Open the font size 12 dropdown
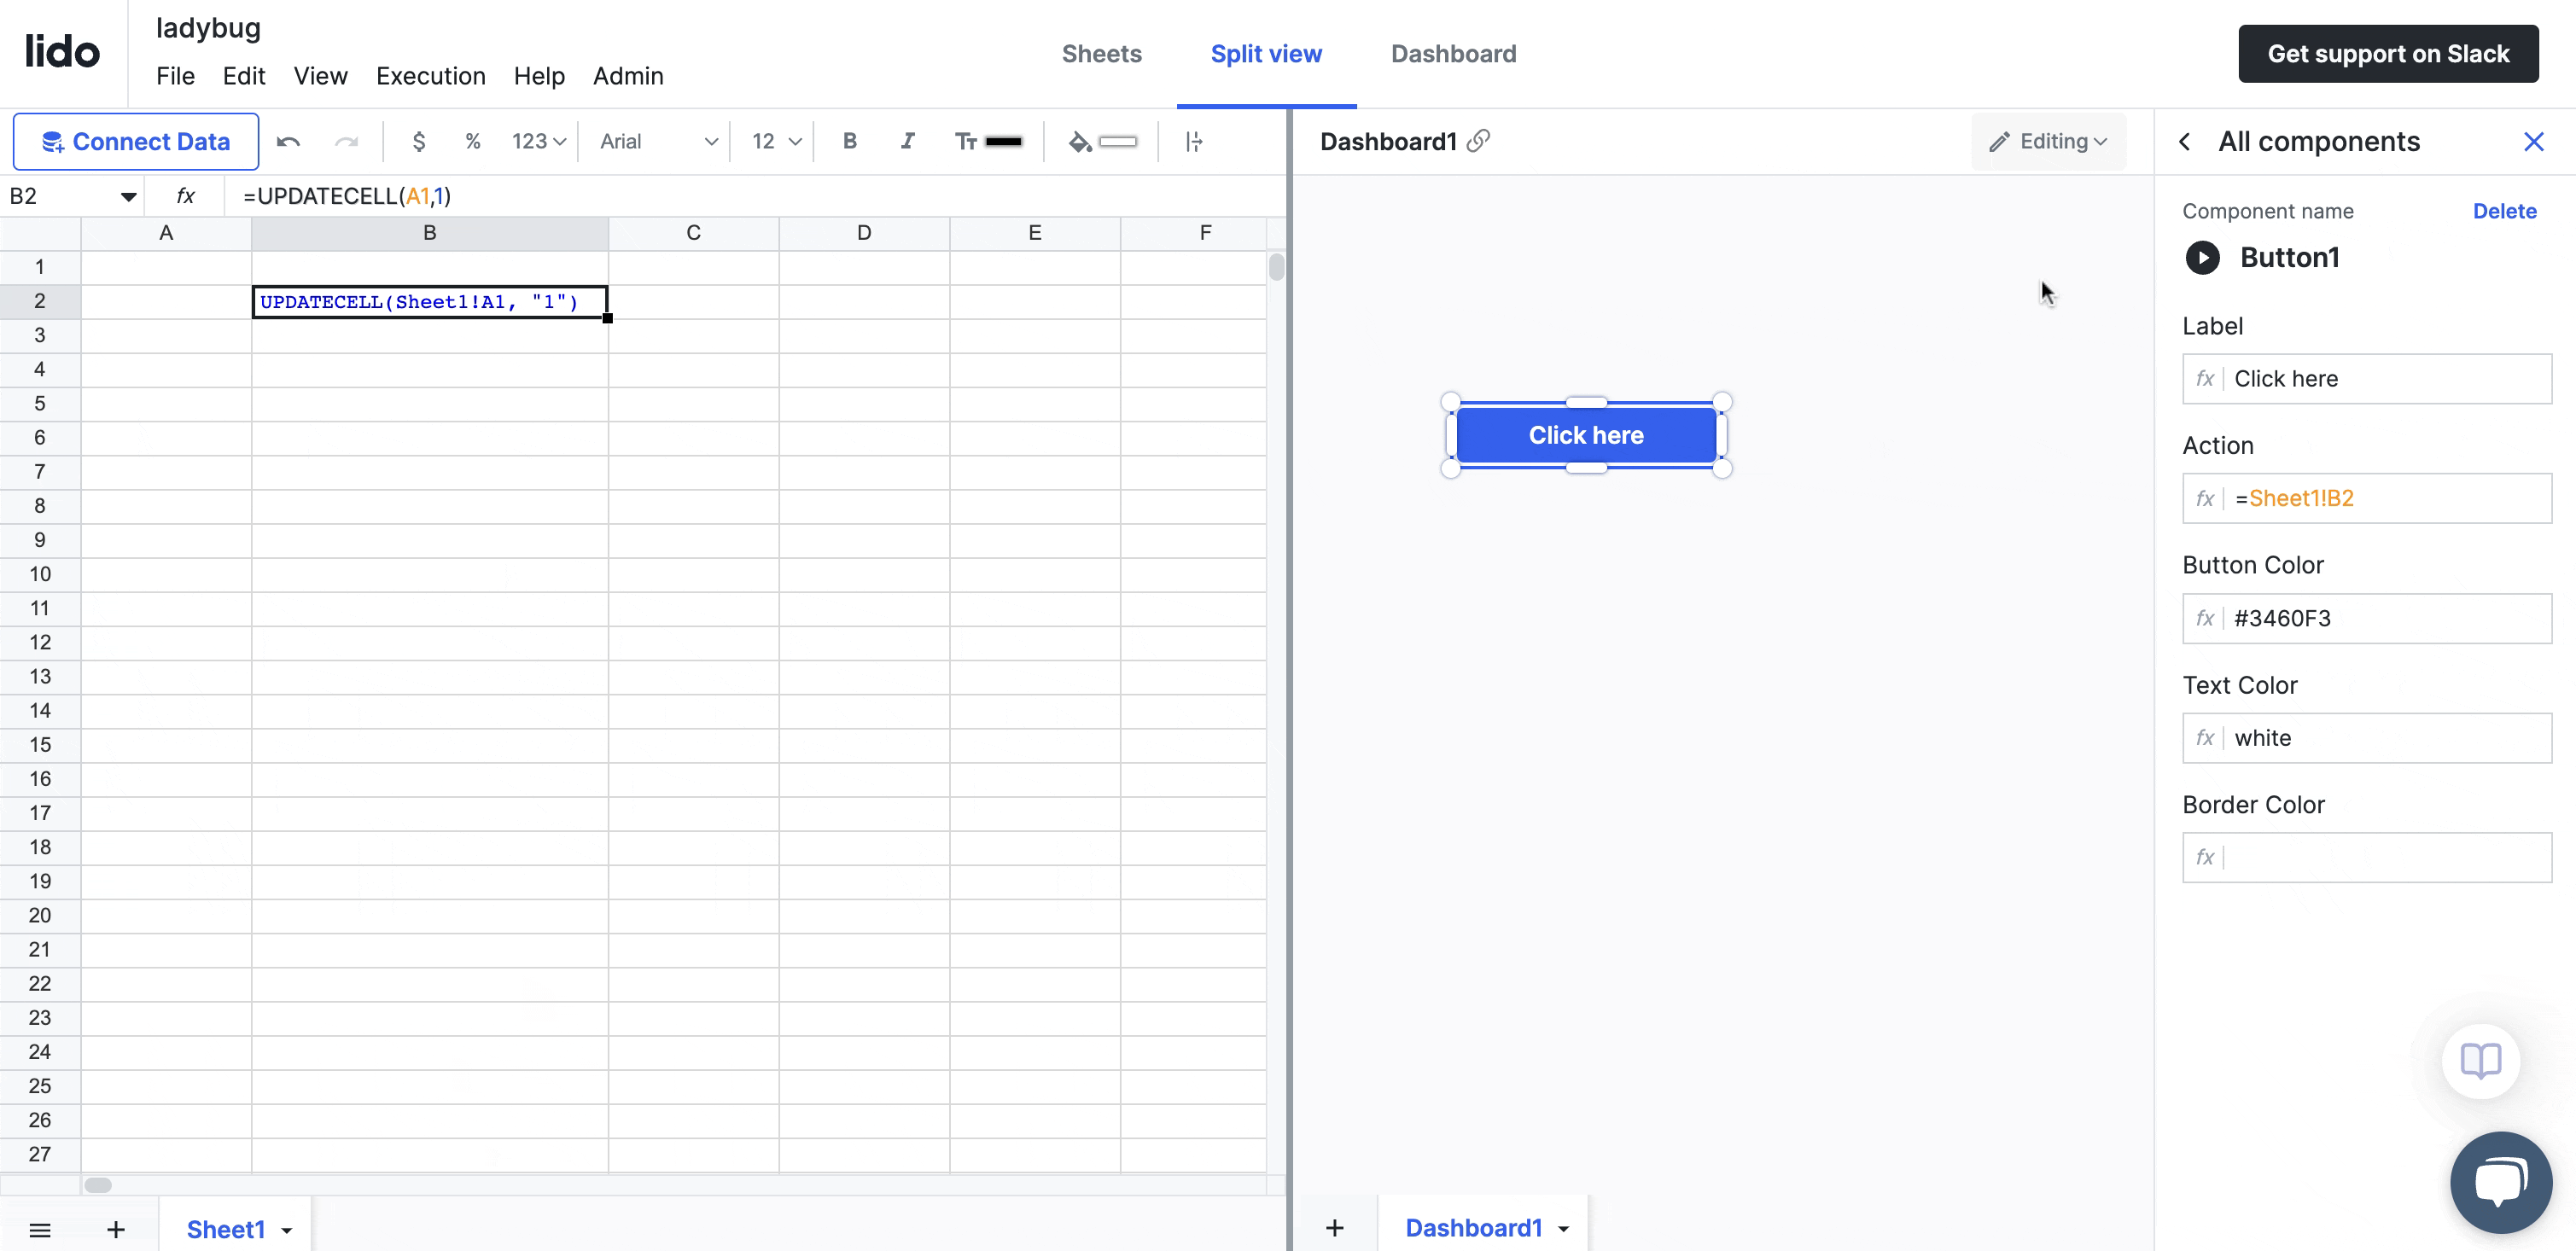 [x=776, y=142]
